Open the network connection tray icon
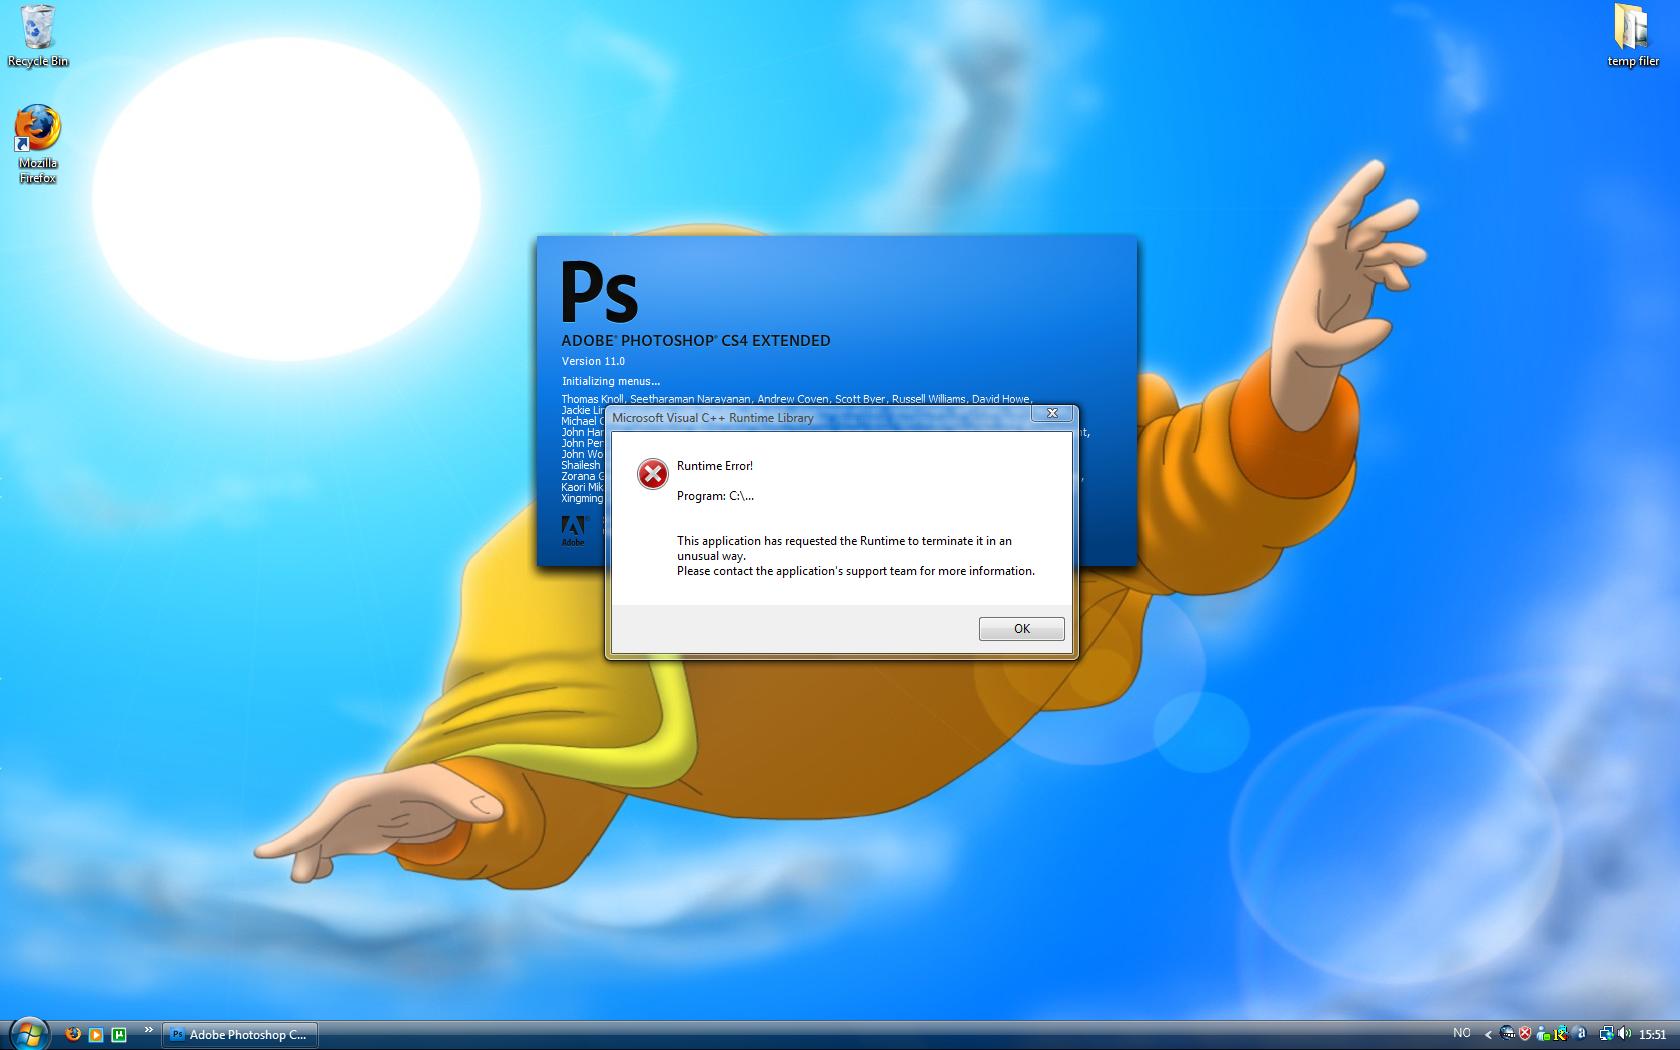The width and height of the screenshot is (1680, 1050). pyautogui.click(x=1606, y=1034)
